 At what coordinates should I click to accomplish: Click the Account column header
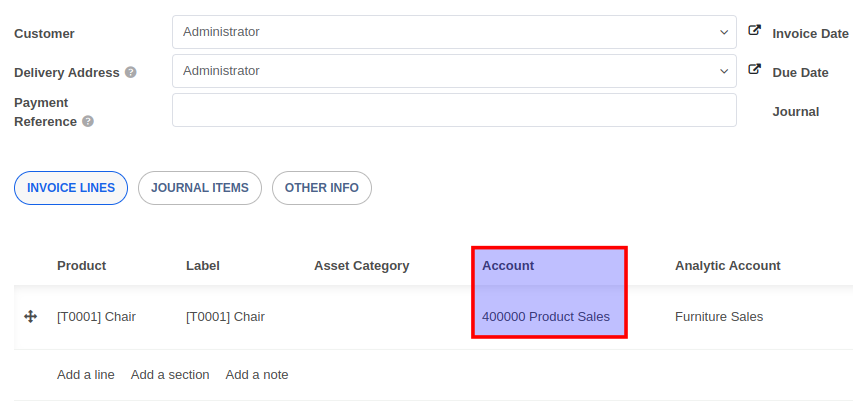coord(508,266)
